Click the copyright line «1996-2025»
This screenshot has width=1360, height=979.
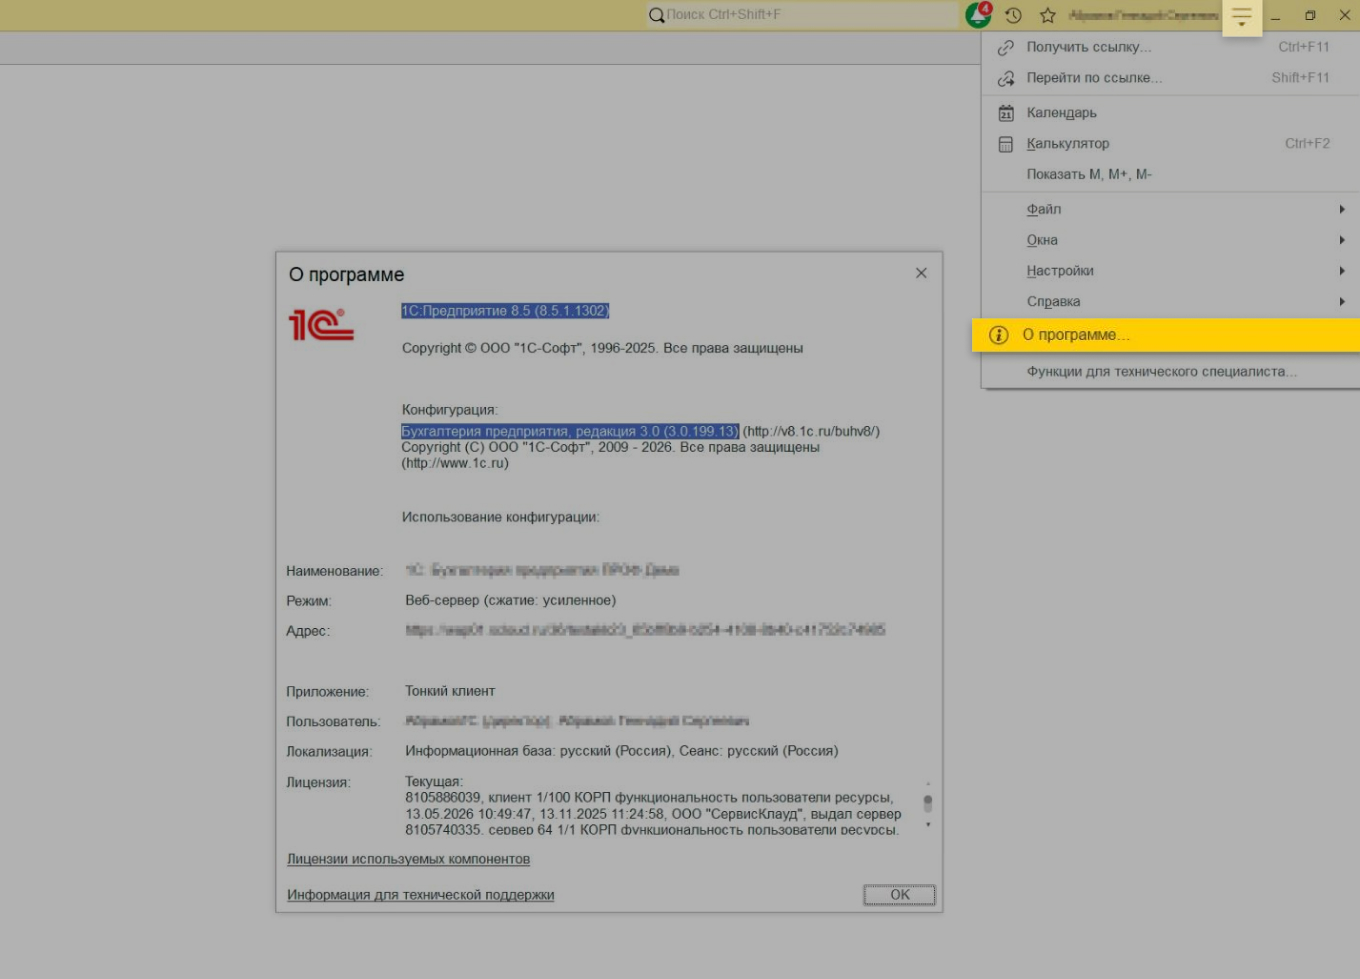click(x=602, y=348)
